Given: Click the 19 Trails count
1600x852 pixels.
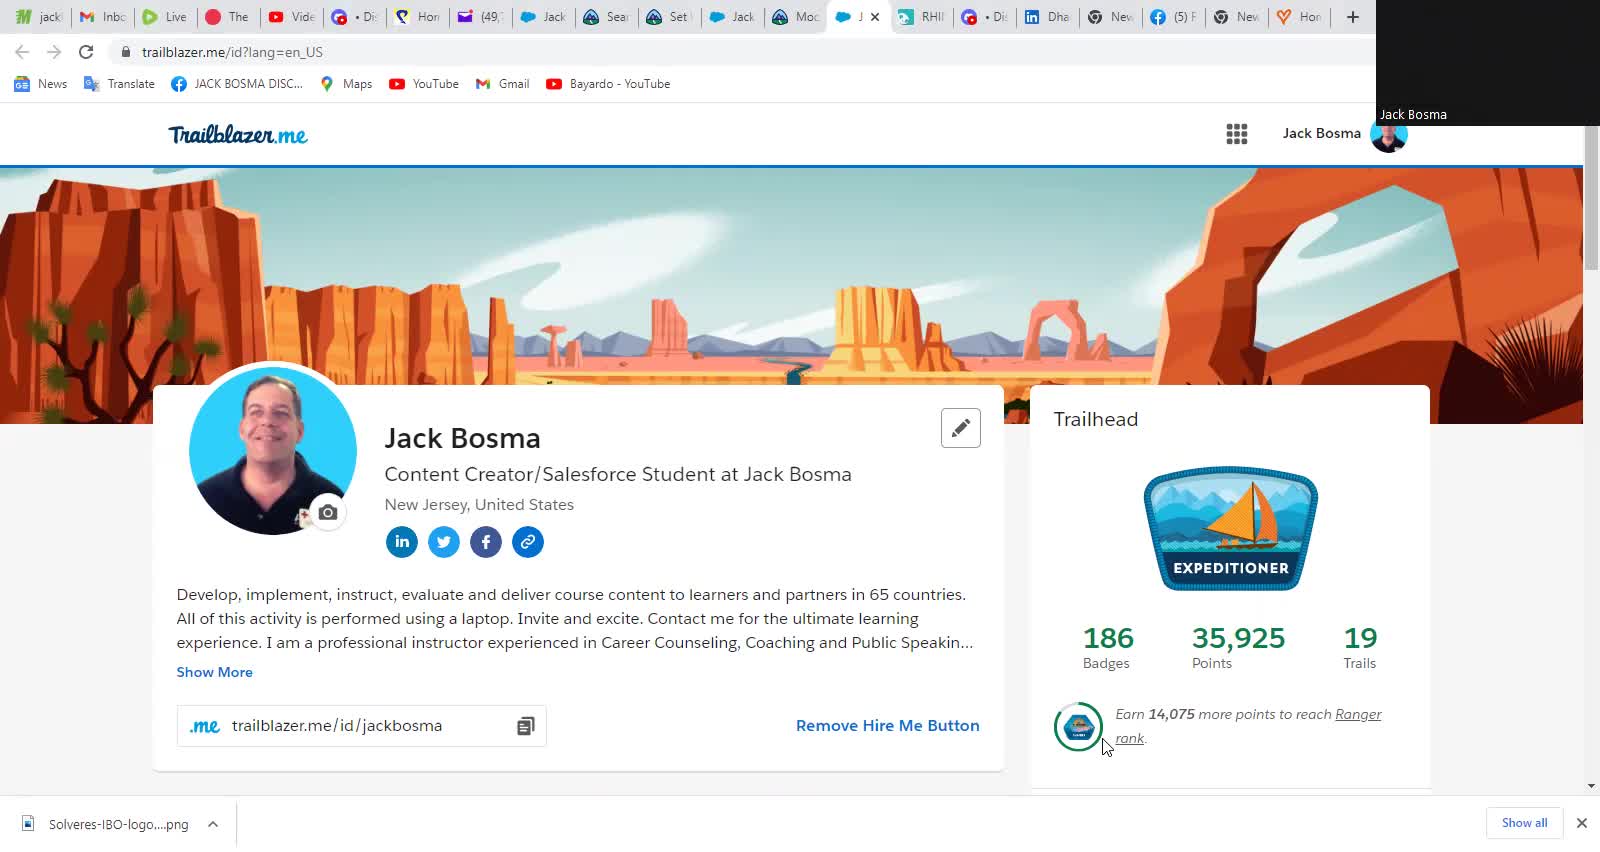Looking at the screenshot, I should [1360, 647].
